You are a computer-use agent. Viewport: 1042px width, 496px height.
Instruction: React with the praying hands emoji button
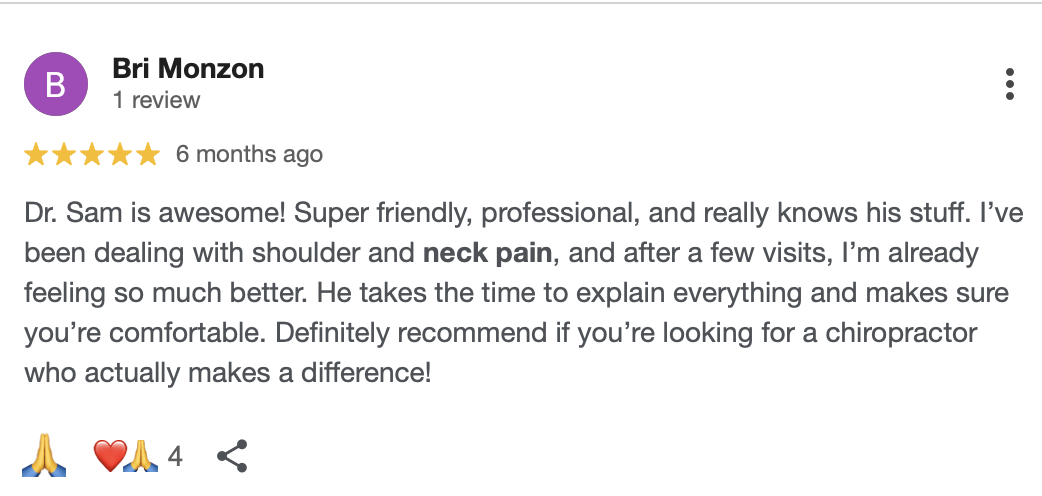tap(43, 456)
